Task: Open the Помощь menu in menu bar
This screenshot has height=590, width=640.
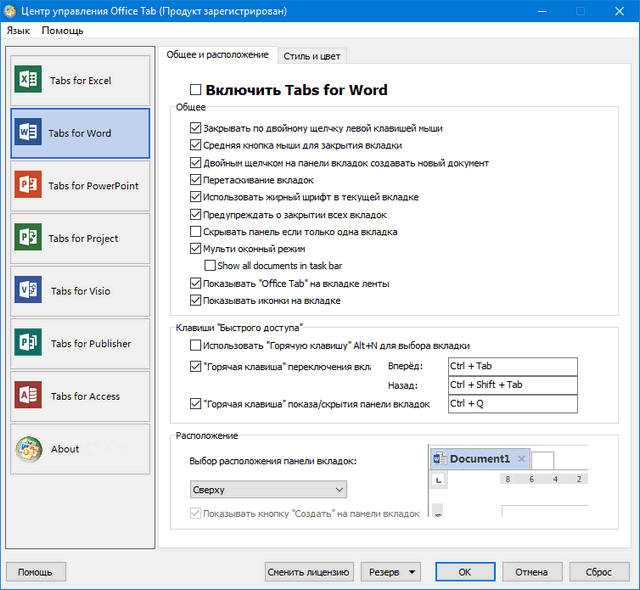Action: [x=63, y=31]
